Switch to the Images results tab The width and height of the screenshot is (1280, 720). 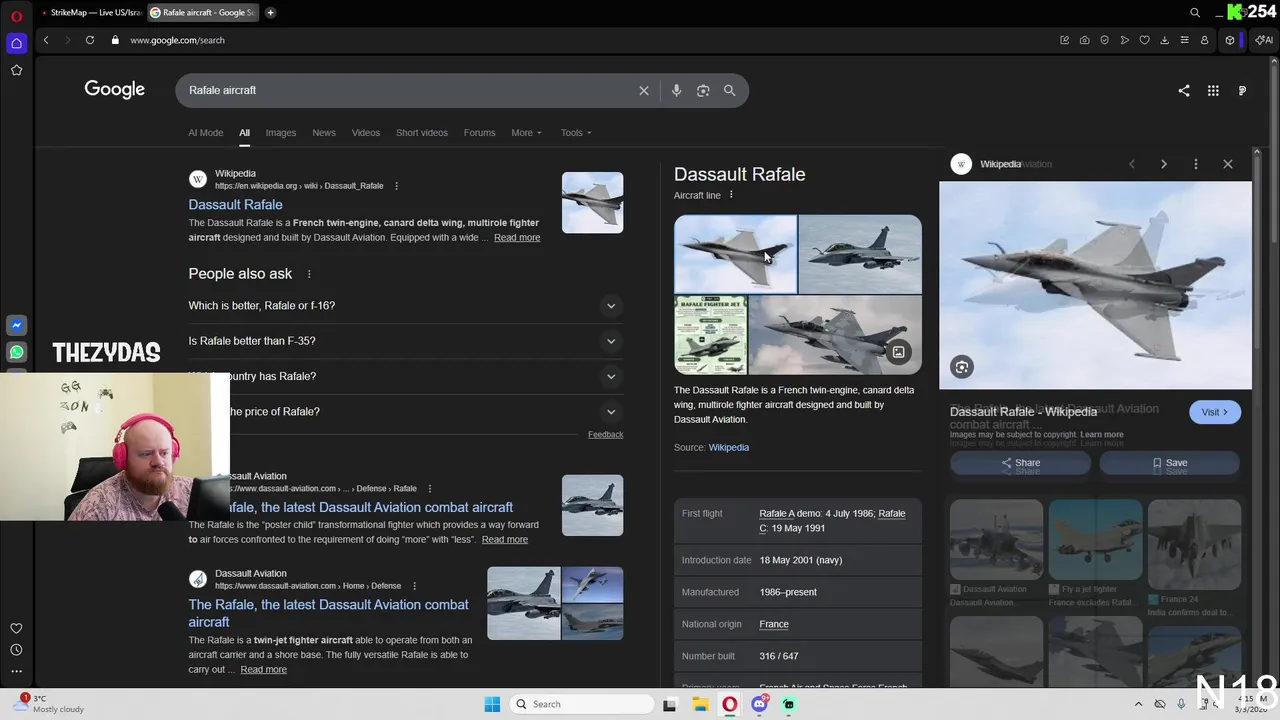pyautogui.click(x=281, y=133)
